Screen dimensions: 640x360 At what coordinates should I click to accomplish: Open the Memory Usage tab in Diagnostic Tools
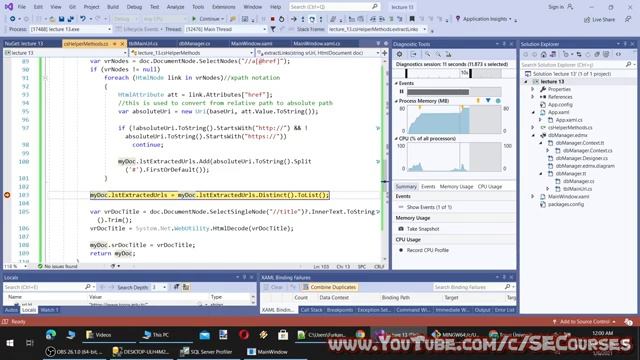456,187
